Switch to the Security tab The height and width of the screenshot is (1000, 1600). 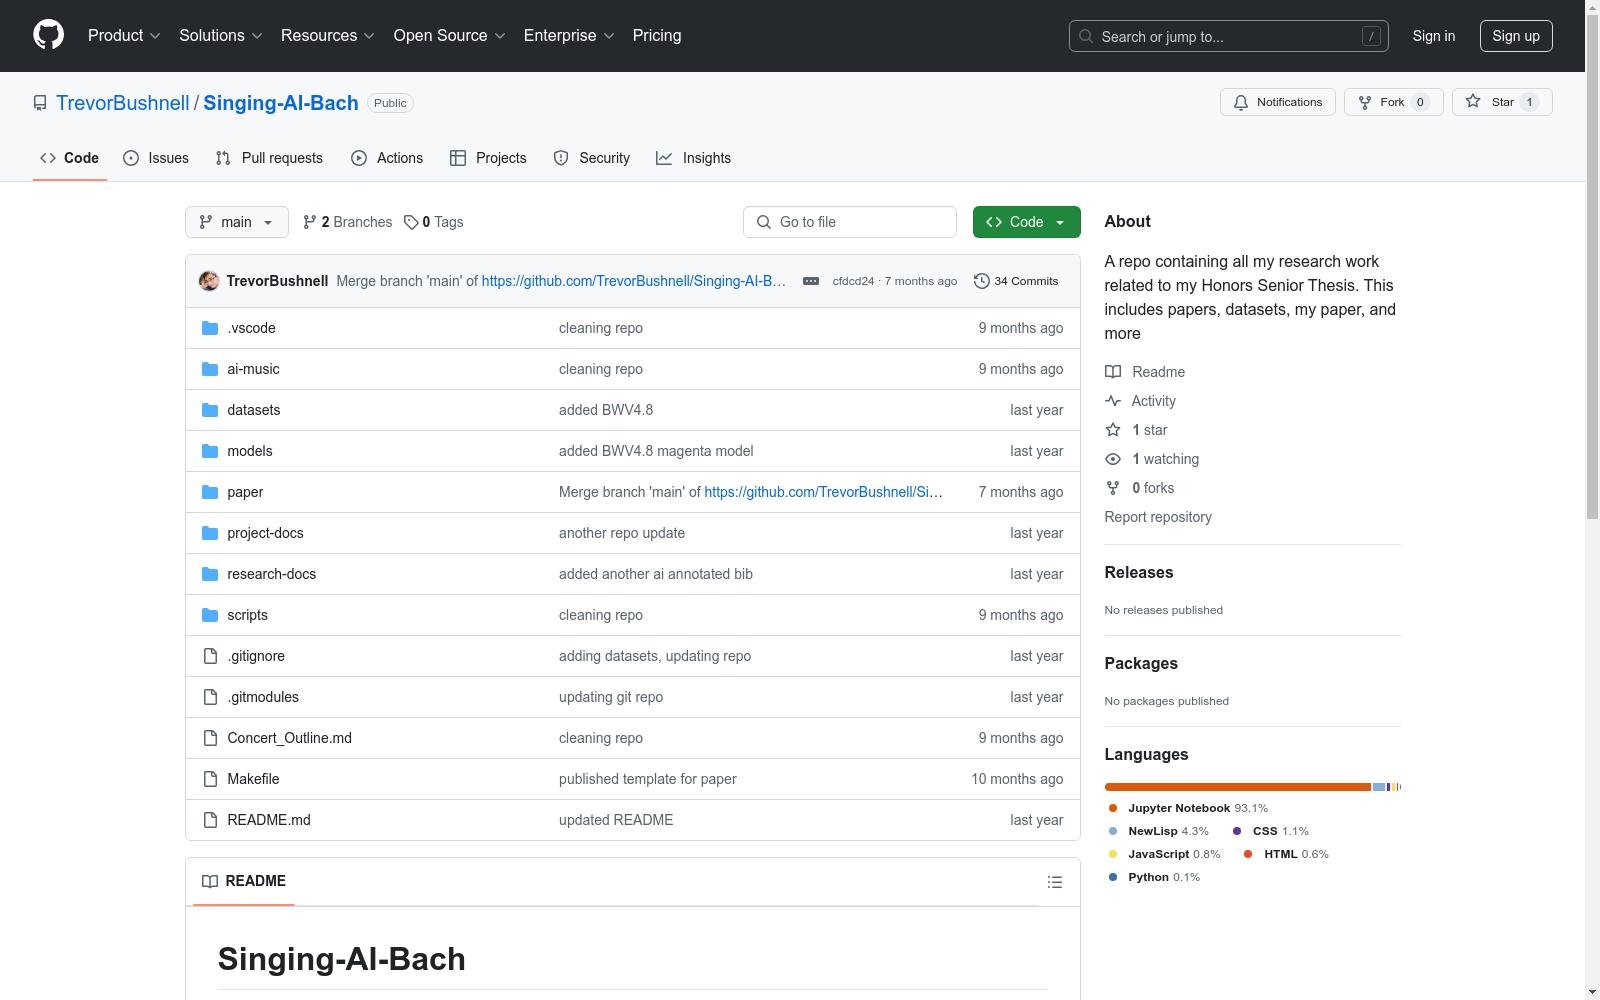coord(592,158)
